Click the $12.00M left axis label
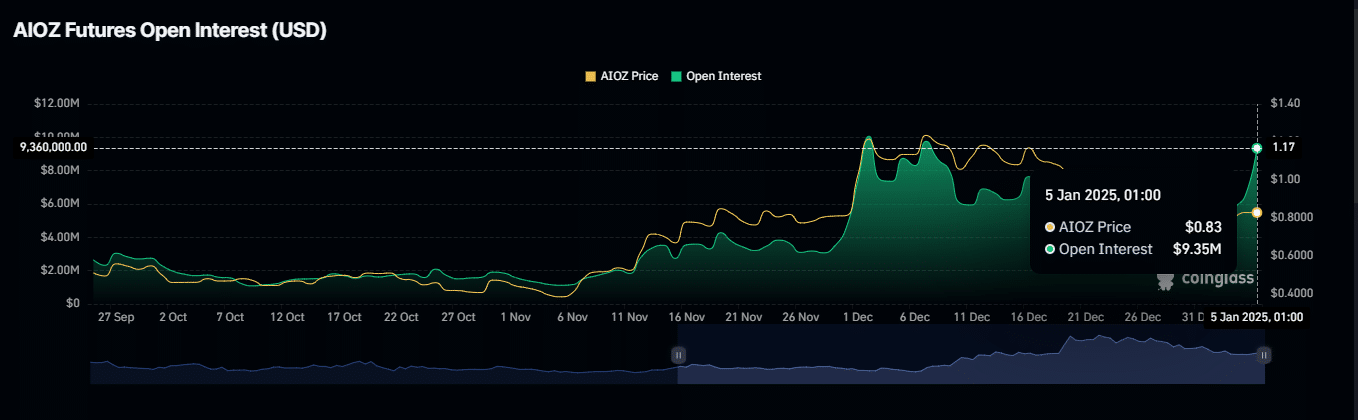The width and height of the screenshot is (1358, 420). (x=57, y=103)
